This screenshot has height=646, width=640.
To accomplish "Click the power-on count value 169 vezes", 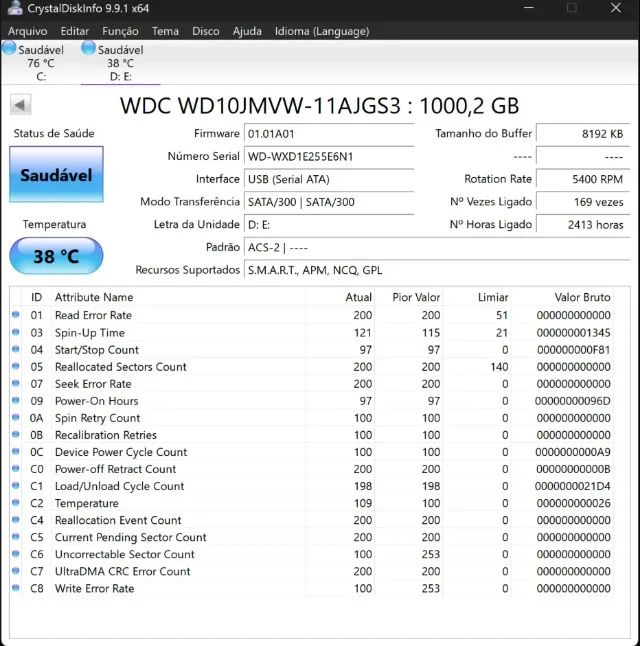I will point(583,202).
